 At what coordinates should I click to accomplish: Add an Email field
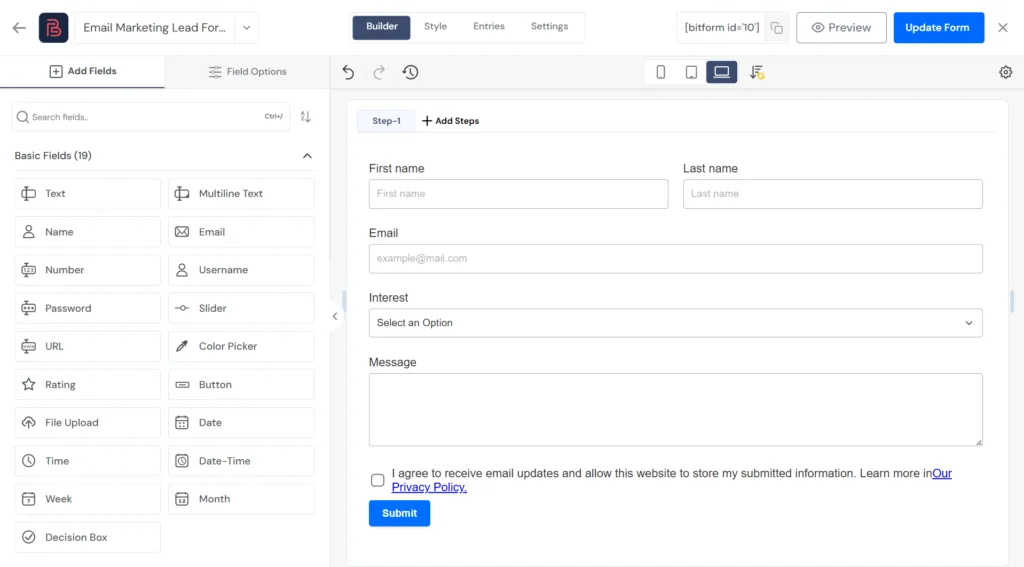coord(241,232)
